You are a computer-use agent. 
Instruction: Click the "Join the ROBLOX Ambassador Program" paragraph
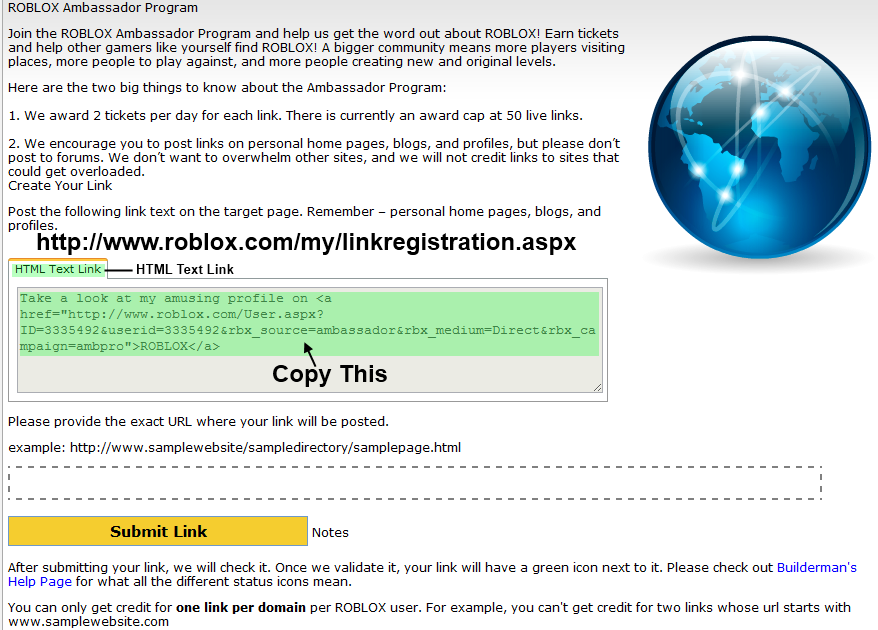pyautogui.click(x=316, y=48)
